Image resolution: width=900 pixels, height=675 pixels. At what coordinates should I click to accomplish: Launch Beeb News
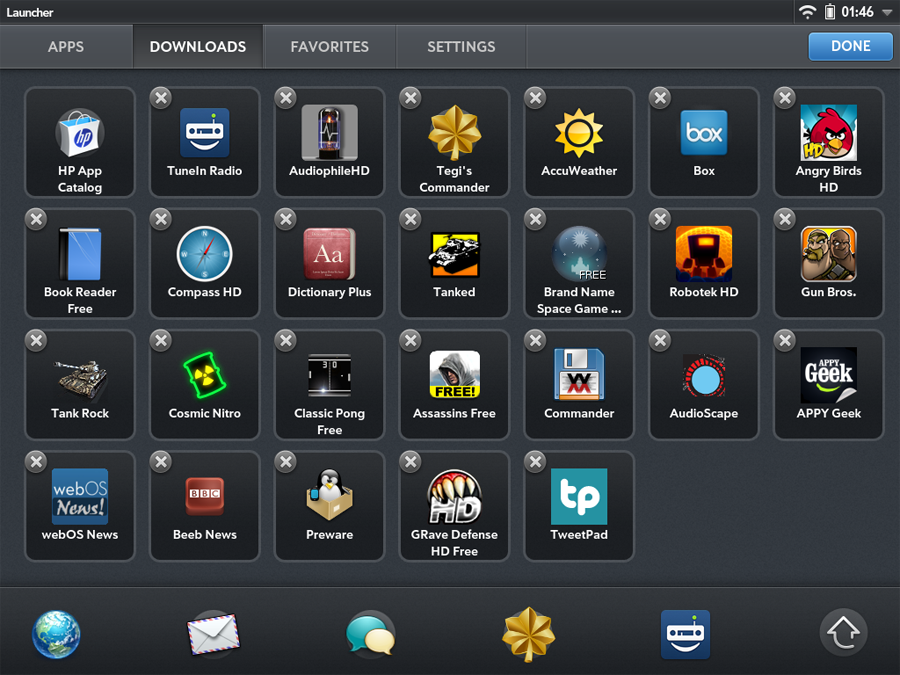tap(205, 506)
